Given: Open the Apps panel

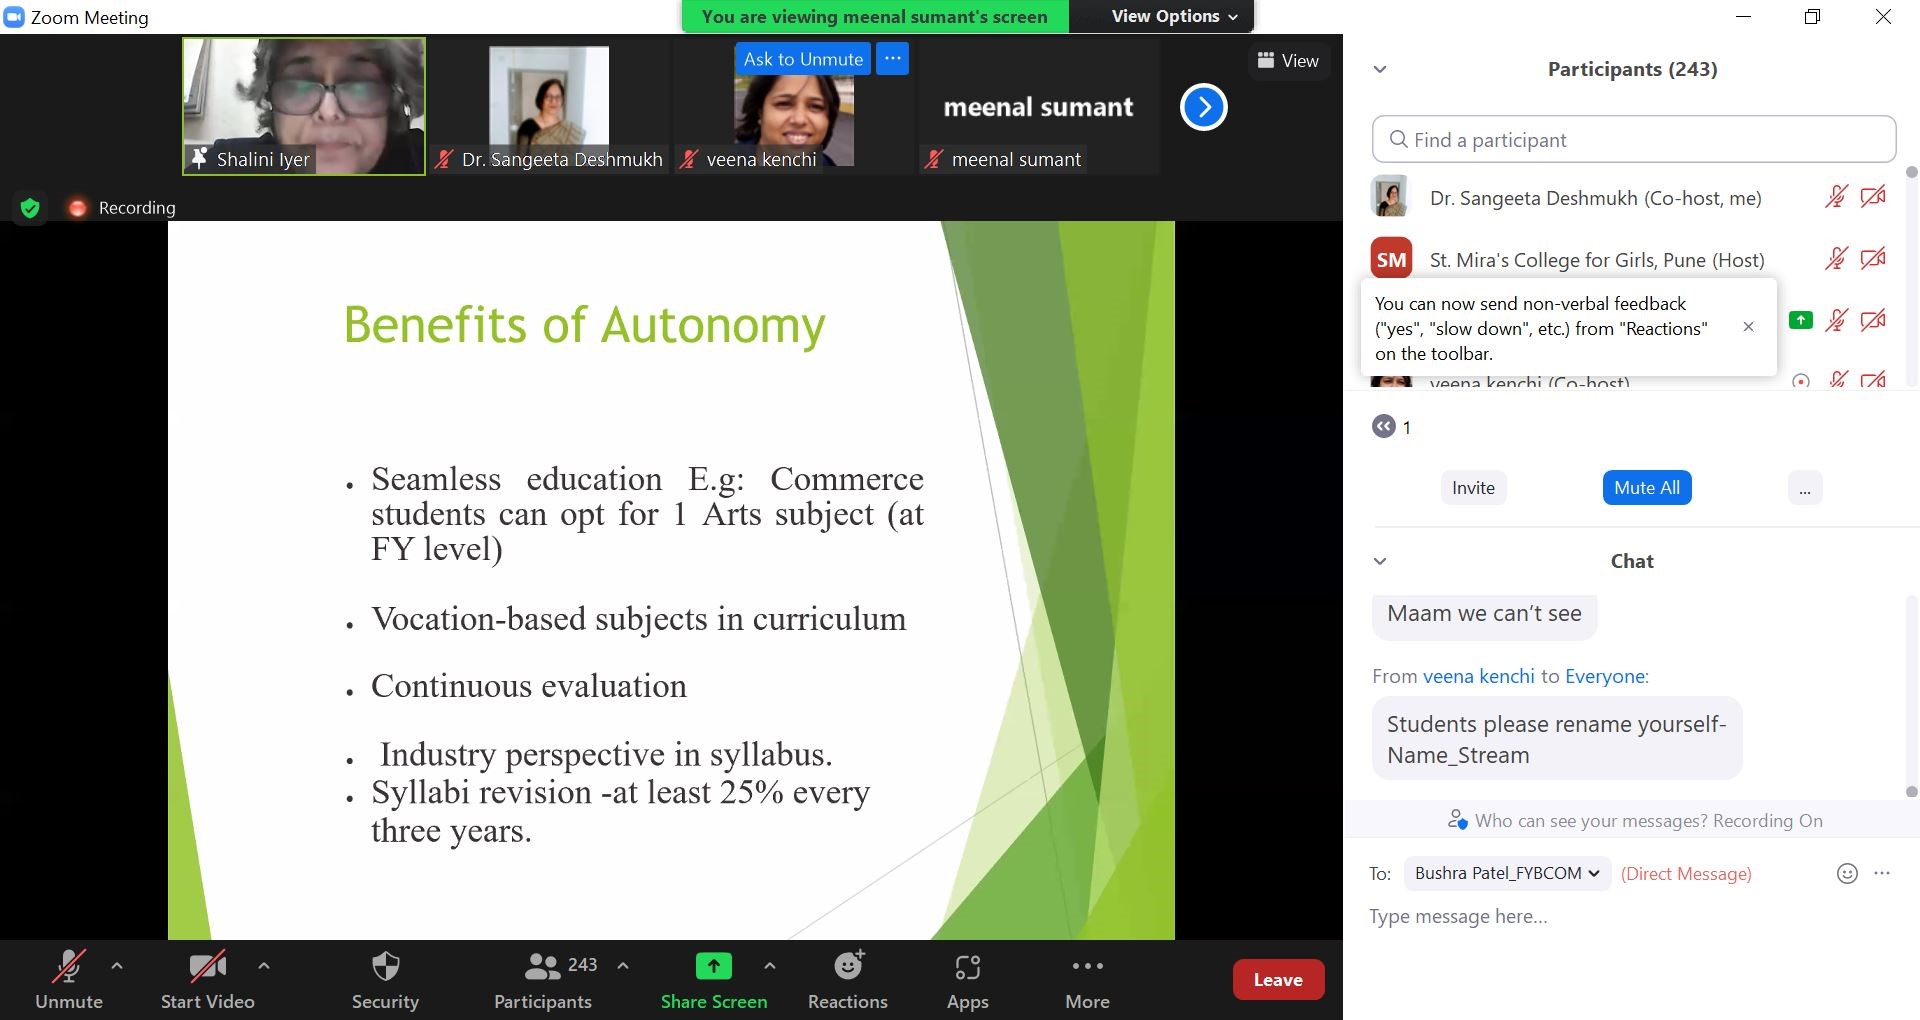Looking at the screenshot, I should (967, 980).
